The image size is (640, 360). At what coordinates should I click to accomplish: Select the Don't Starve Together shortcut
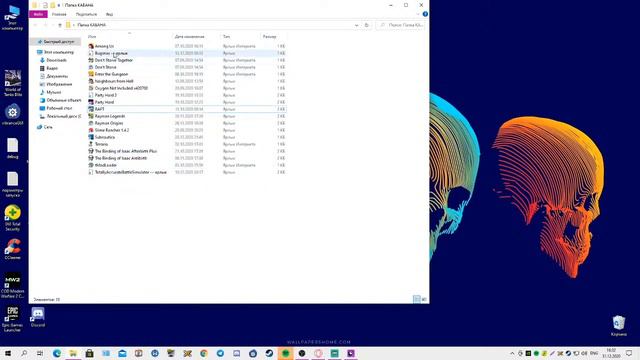(x=113, y=60)
